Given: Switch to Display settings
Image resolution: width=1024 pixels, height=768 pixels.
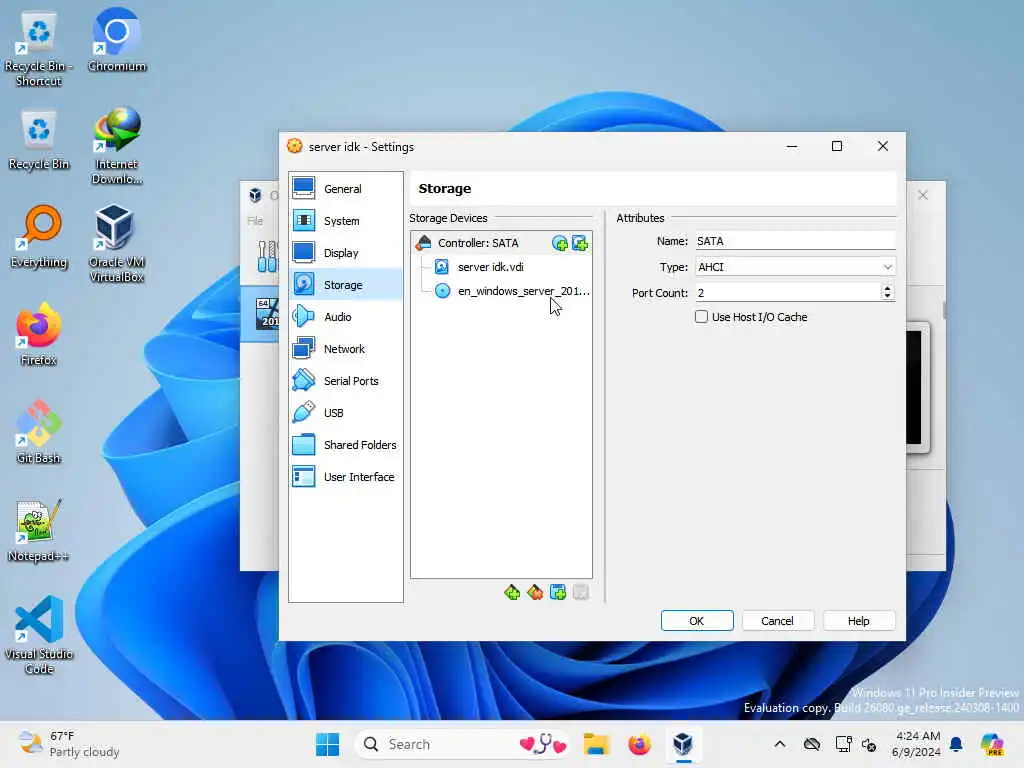Looking at the screenshot, I should click(345, 253).
